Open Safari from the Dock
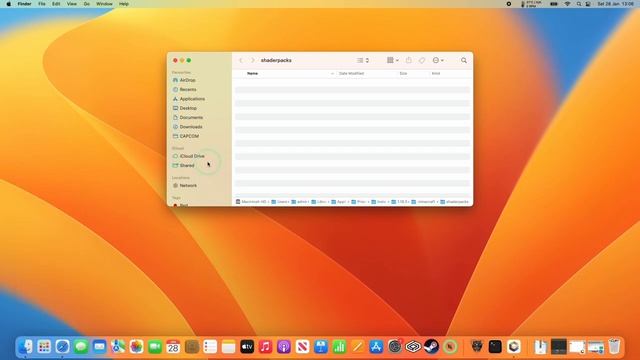The height and width of the screenshot is (360, 640). 62,347
